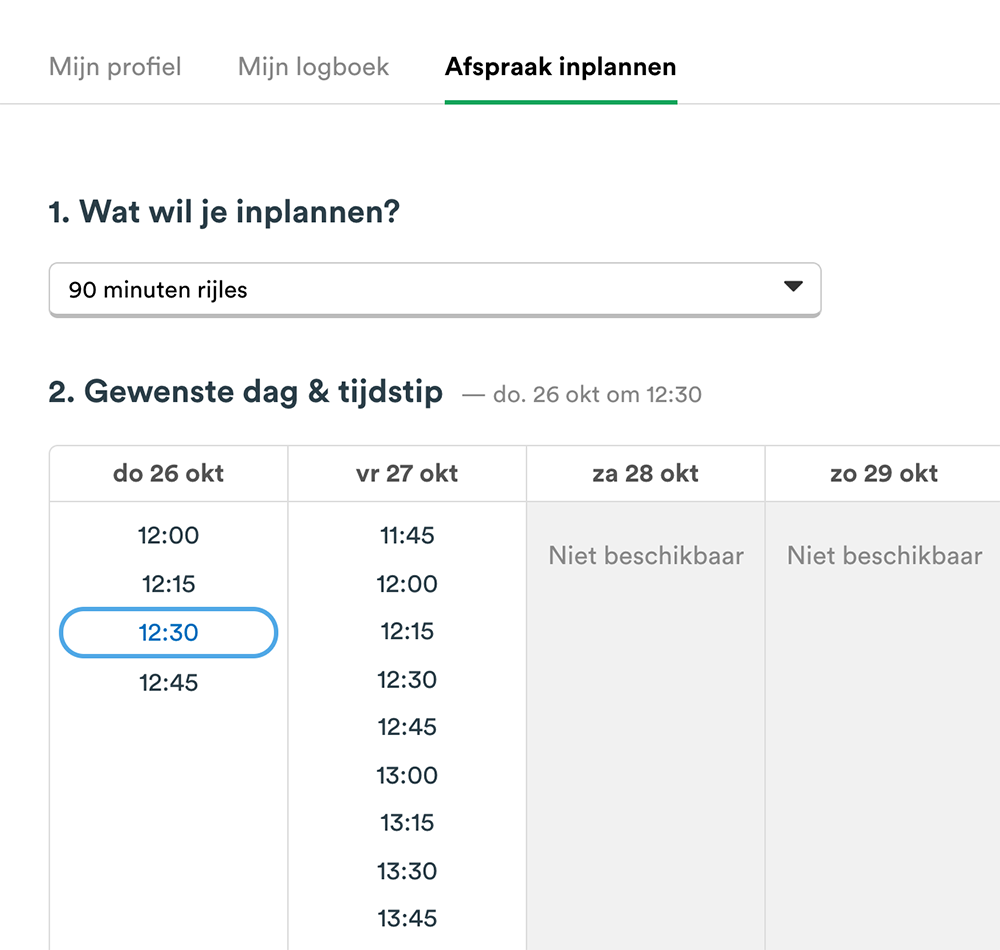
Task: Select the 13:00 Friday time slot
Action: coord(406,775)
